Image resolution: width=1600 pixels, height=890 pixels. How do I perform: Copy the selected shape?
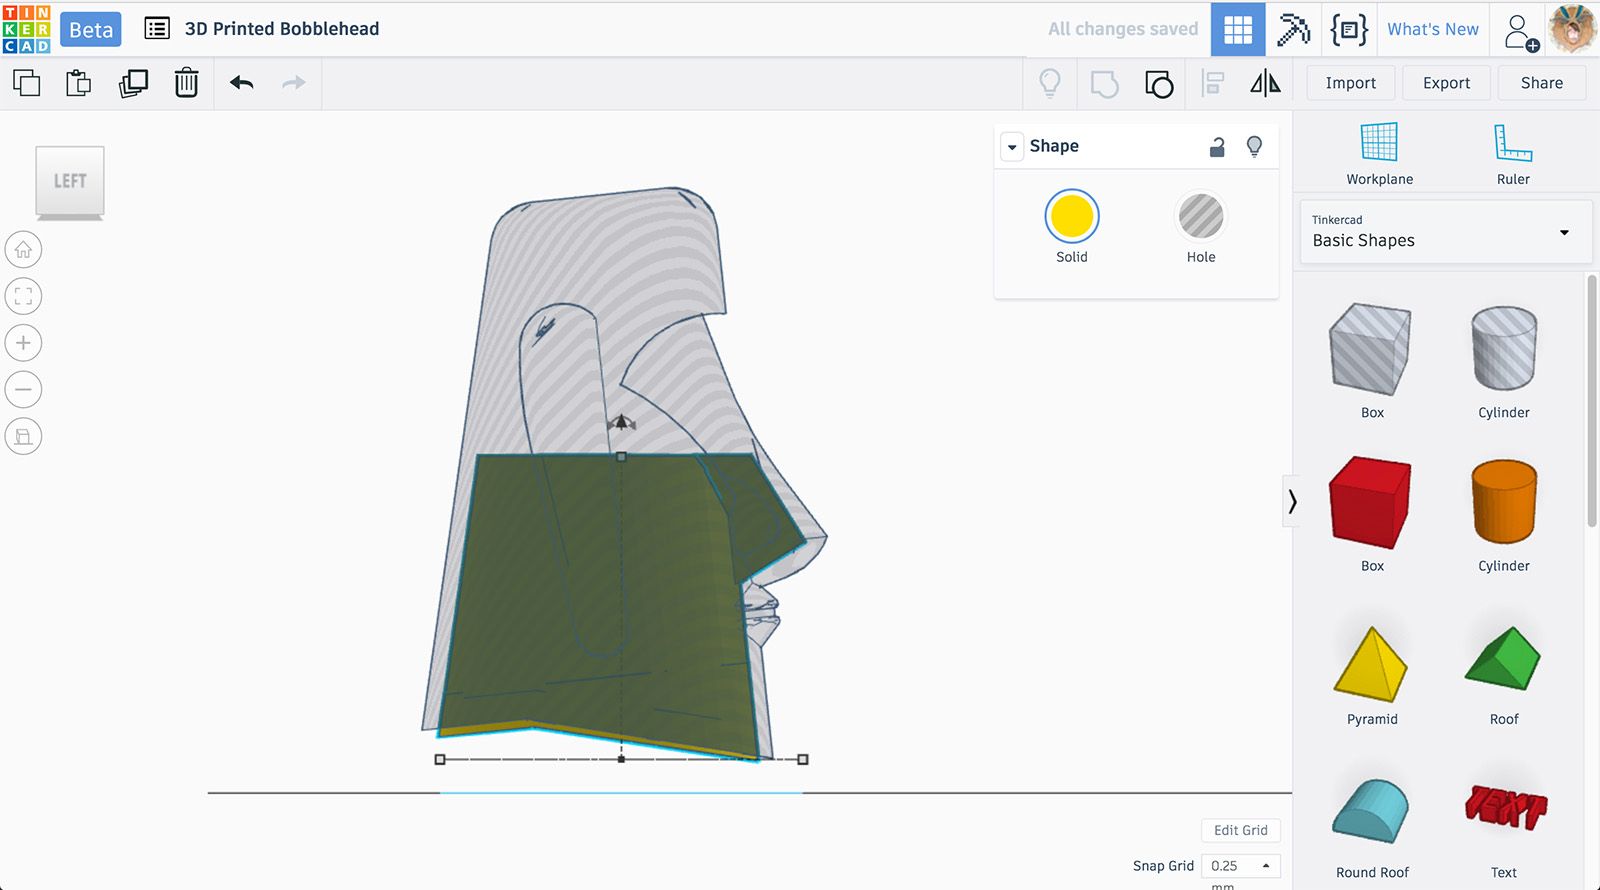(x=27, y=83)
